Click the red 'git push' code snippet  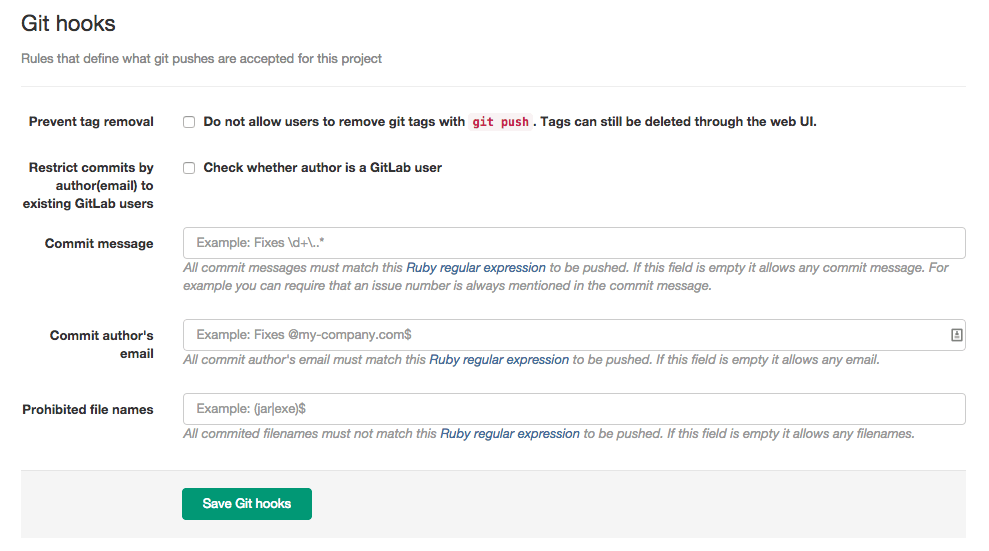(x=500, y=122)
